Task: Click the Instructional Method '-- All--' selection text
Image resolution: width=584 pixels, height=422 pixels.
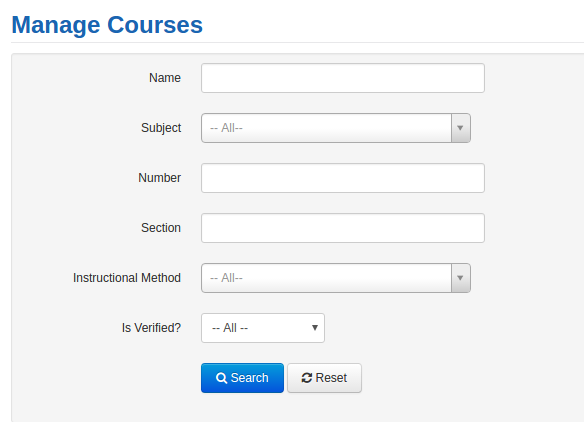Action: click(226, 278)
